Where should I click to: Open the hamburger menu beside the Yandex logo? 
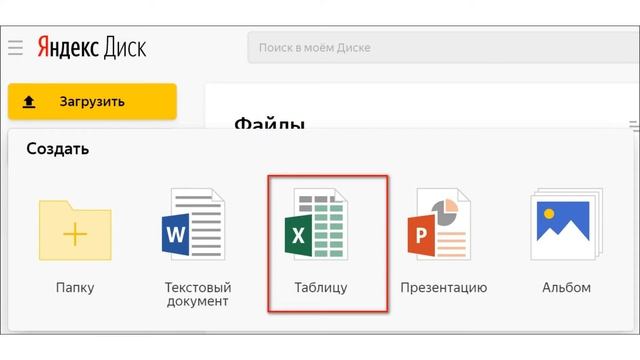point(16,48)
